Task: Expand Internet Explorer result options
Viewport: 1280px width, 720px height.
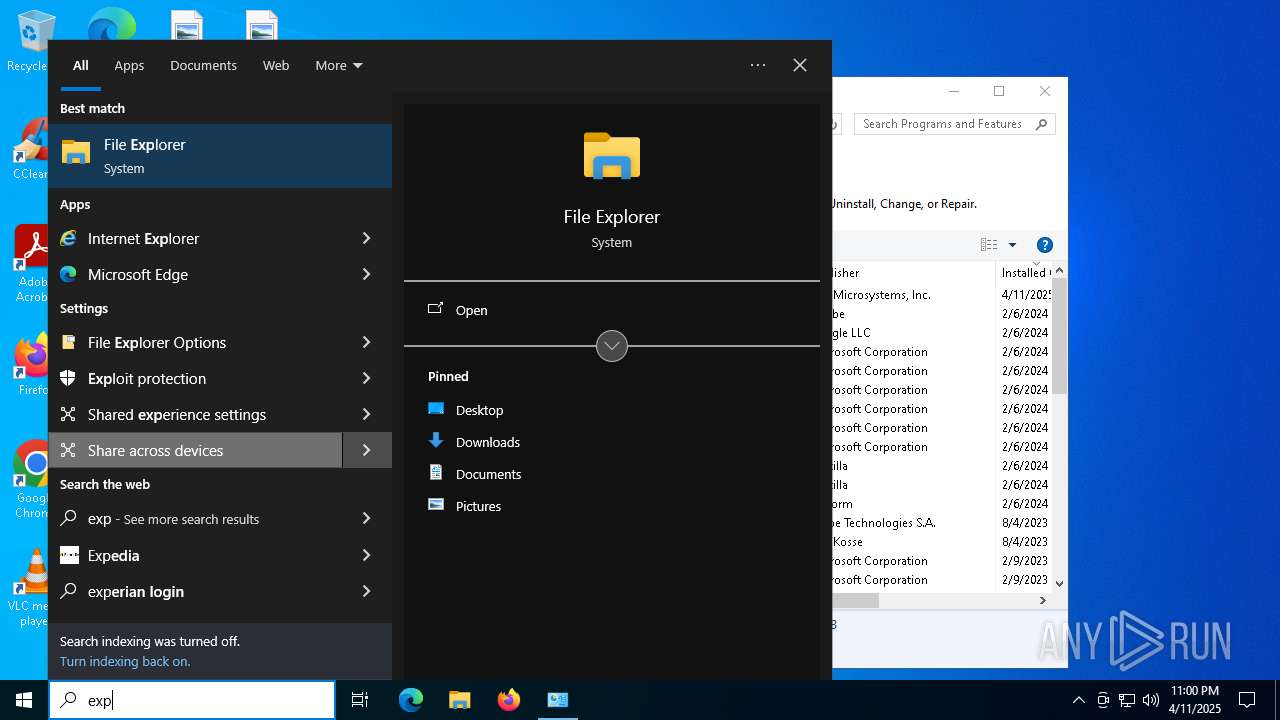Action: pyautogui.click(x=367, y=238)
